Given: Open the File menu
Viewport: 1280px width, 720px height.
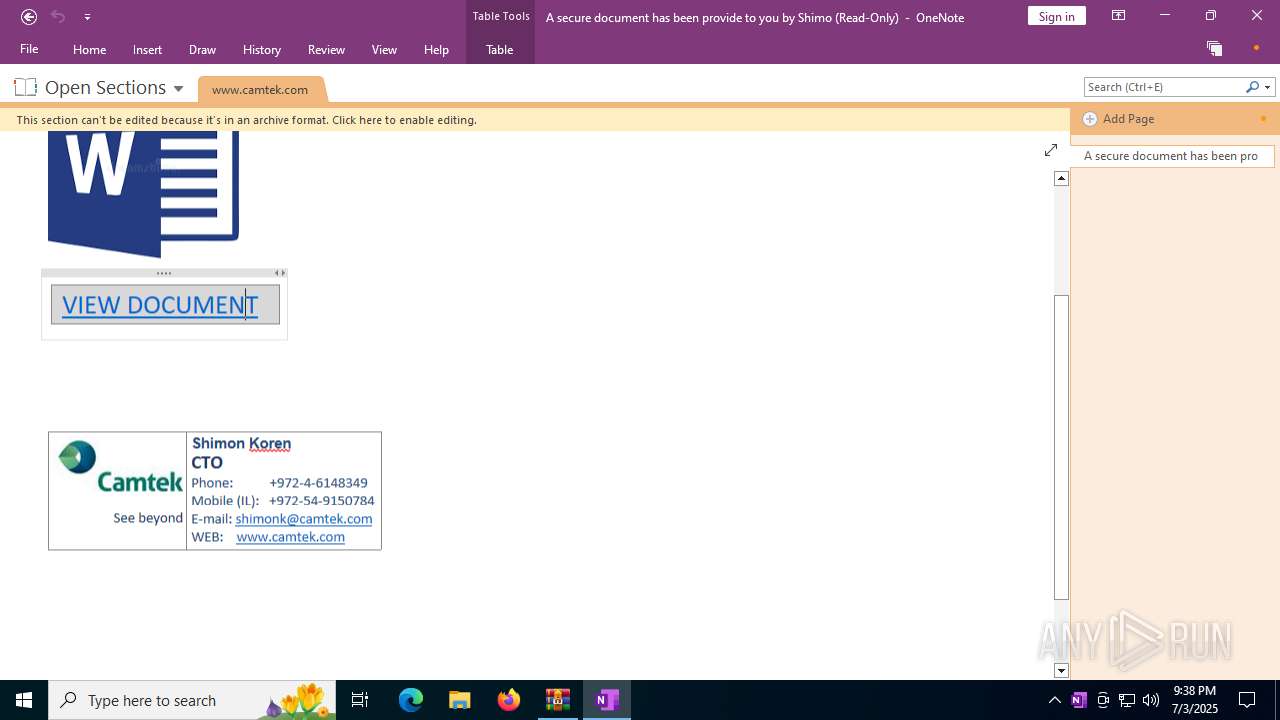Looking at the screenshot, I should (29, 49).
